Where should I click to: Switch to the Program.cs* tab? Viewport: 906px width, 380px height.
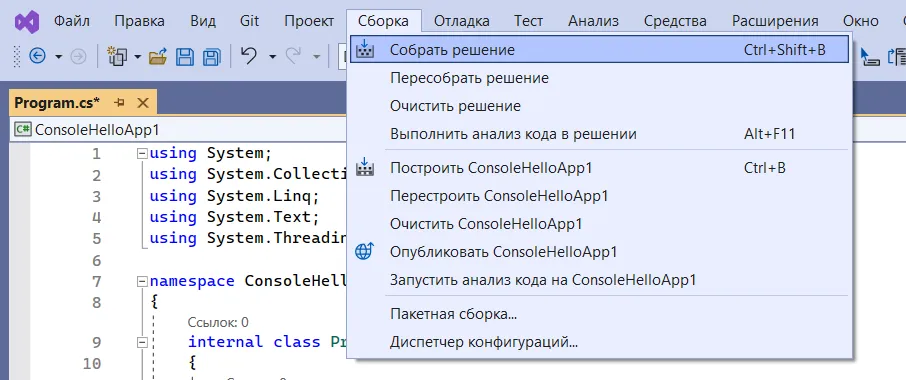click(57, 103)
